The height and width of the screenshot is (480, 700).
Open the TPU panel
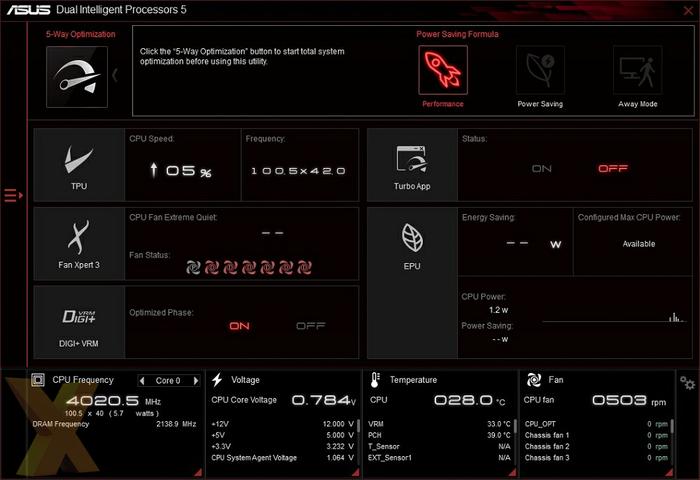(x=79, y=165)
